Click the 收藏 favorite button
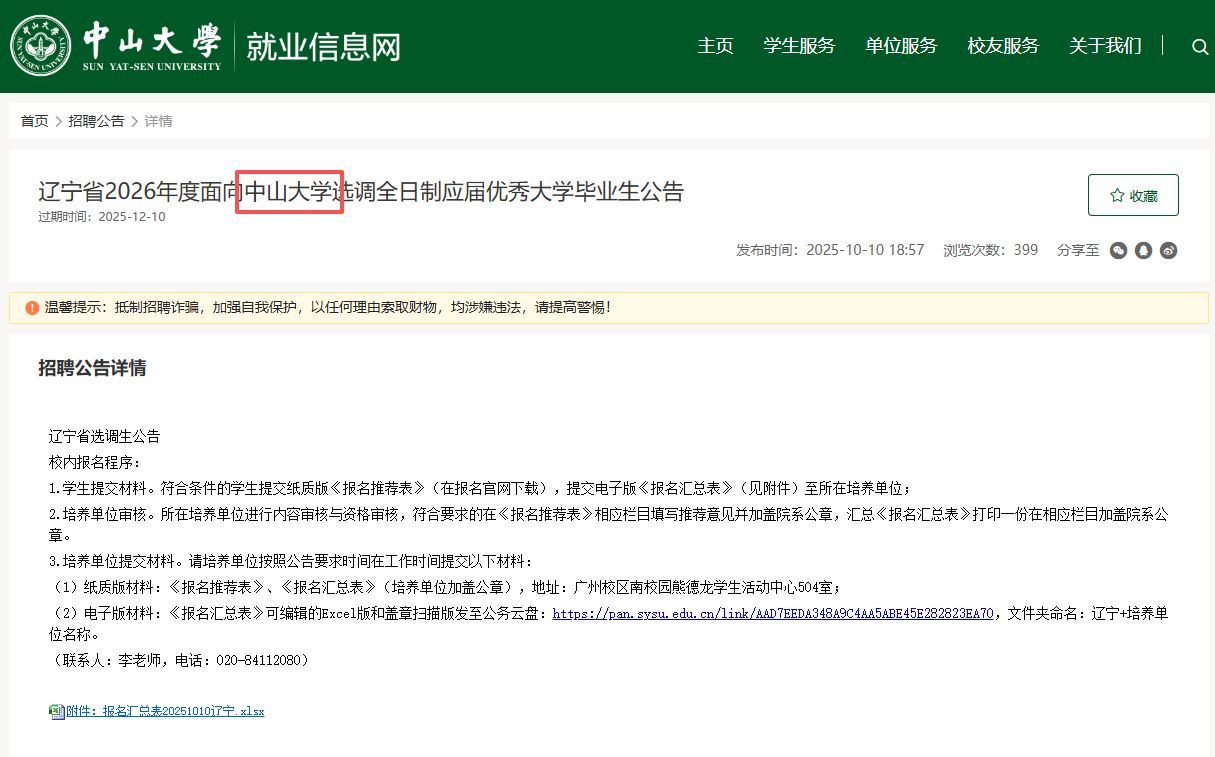 (x=1133, y=195)
